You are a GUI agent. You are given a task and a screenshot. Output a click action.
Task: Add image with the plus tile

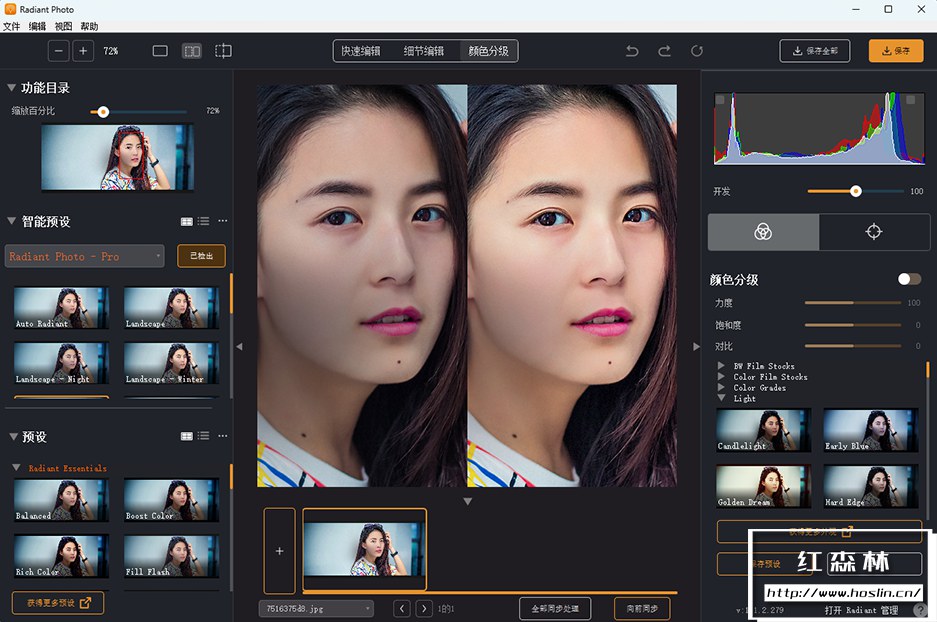click(x=280, y=551)
